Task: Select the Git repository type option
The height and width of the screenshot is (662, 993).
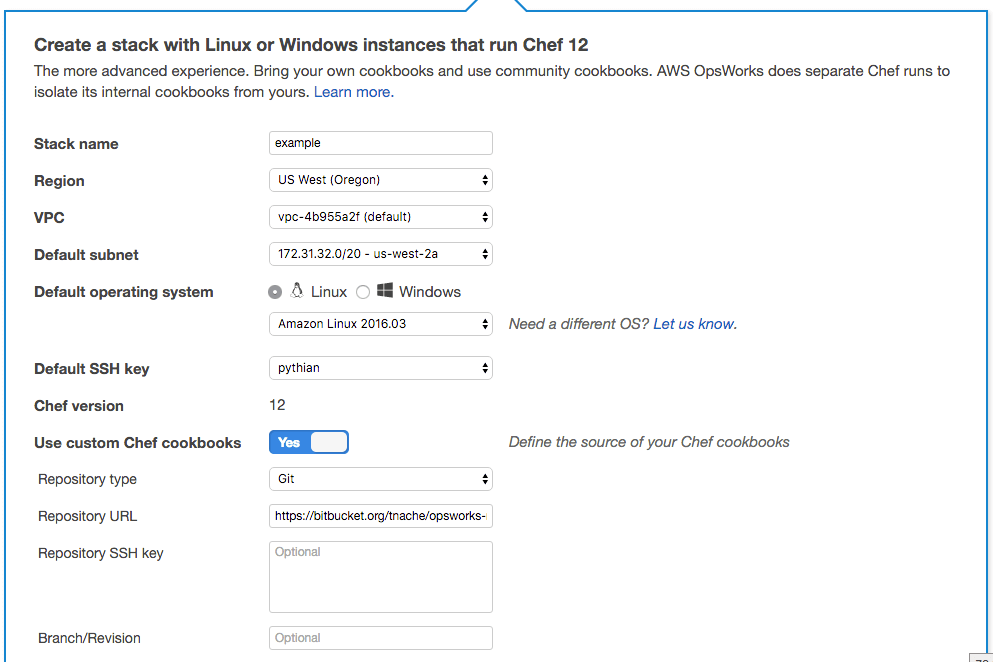Action: 380,479
